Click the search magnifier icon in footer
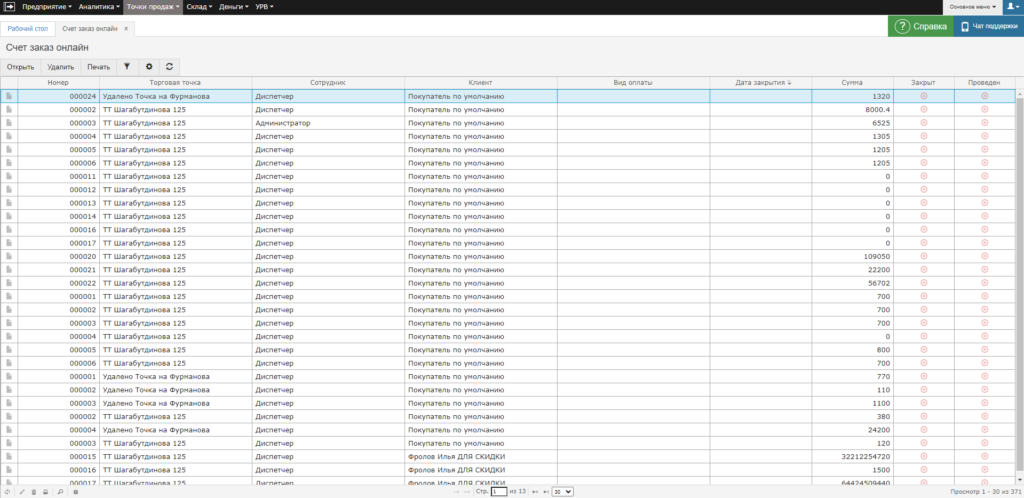The width and height of the screenshot is (1024, 498). (61, 492)
